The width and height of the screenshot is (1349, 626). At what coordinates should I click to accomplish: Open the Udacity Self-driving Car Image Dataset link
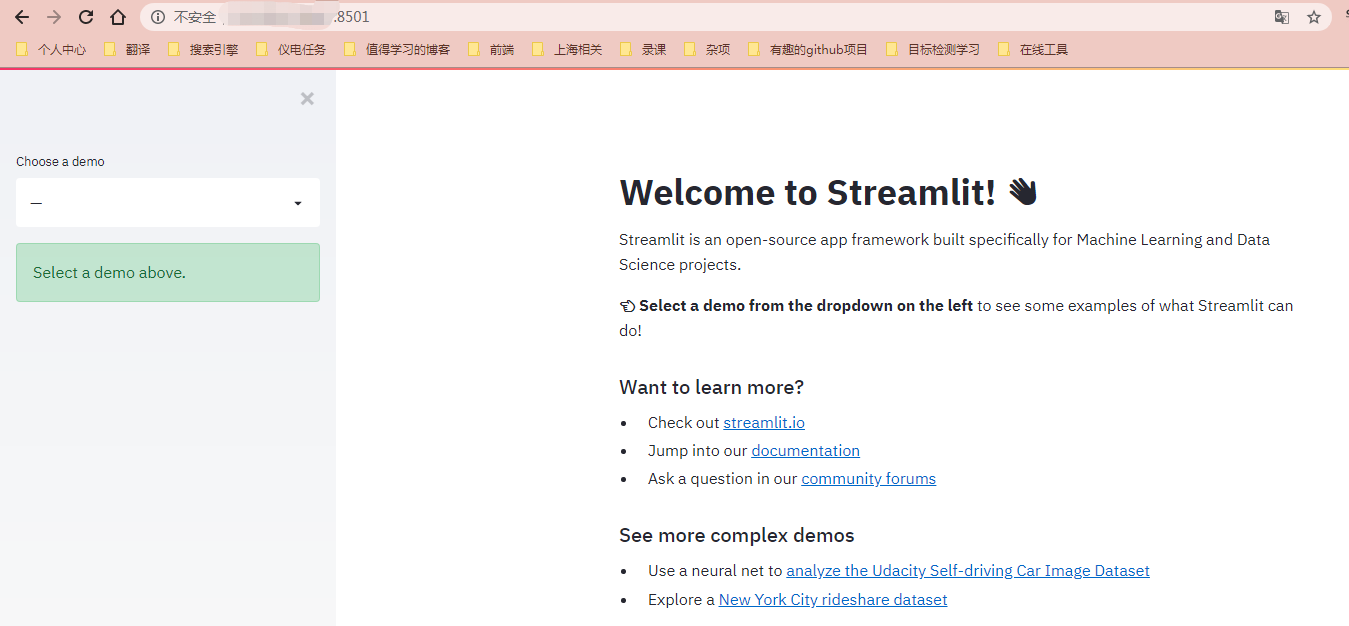(967, 570)
